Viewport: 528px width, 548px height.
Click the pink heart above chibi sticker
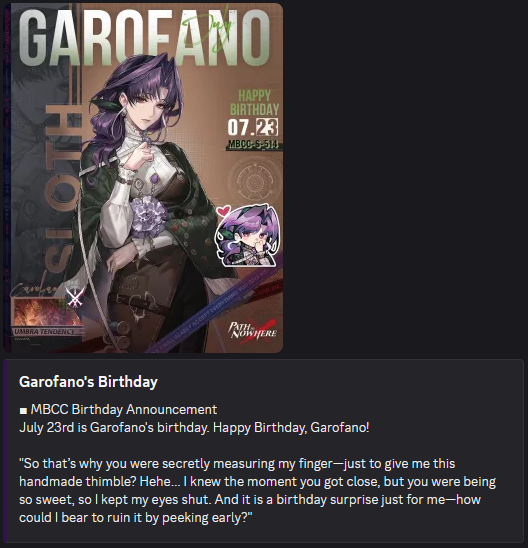click(x=223, y=211)
